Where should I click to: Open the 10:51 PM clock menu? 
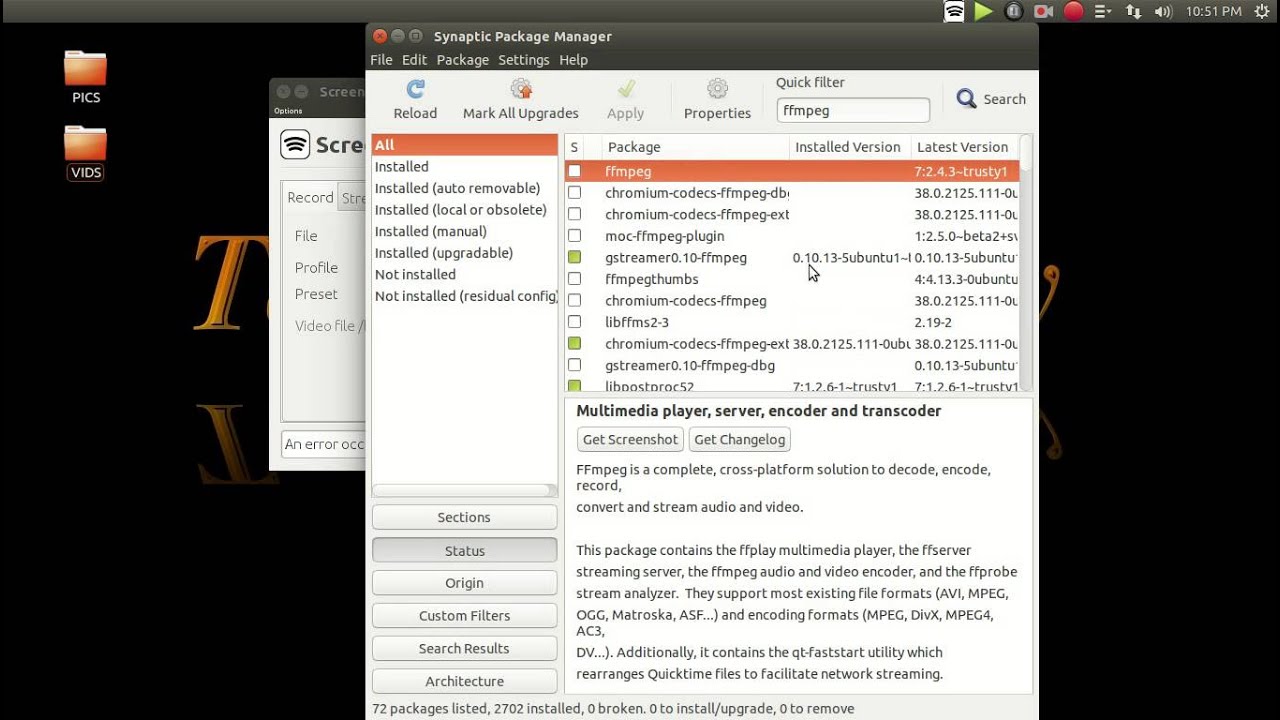(x=1213, y=12)
